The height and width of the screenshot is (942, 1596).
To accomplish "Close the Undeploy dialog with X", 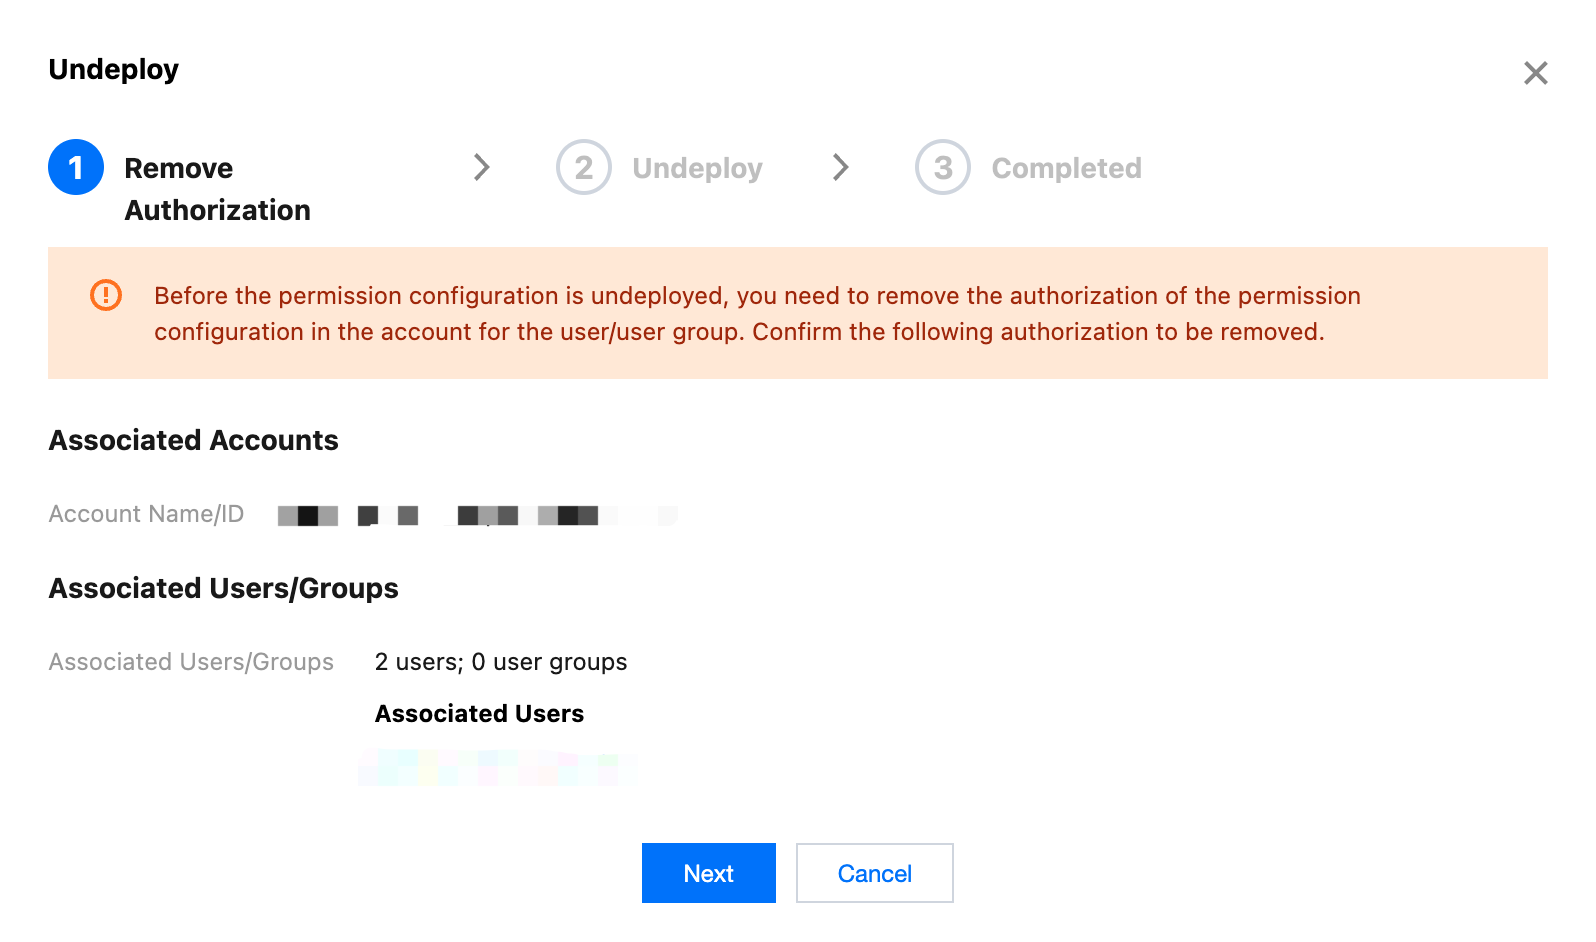I will (x=1535, y=73).
